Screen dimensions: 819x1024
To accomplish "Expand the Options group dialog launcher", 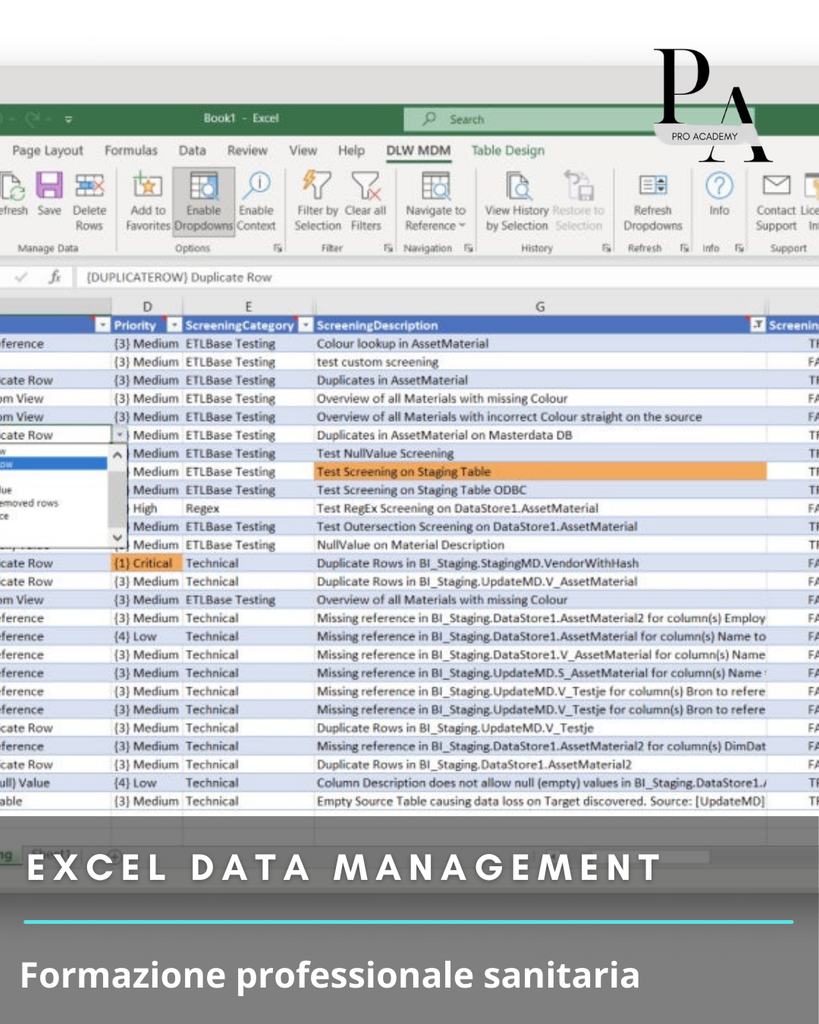I will click(x=278, y=248).
